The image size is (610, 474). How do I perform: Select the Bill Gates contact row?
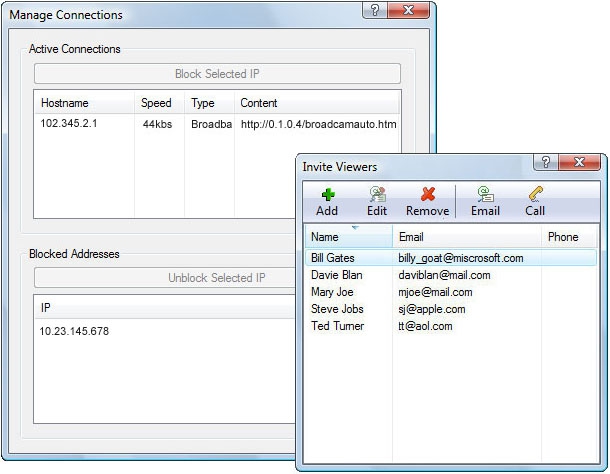[x=450, y=258]
